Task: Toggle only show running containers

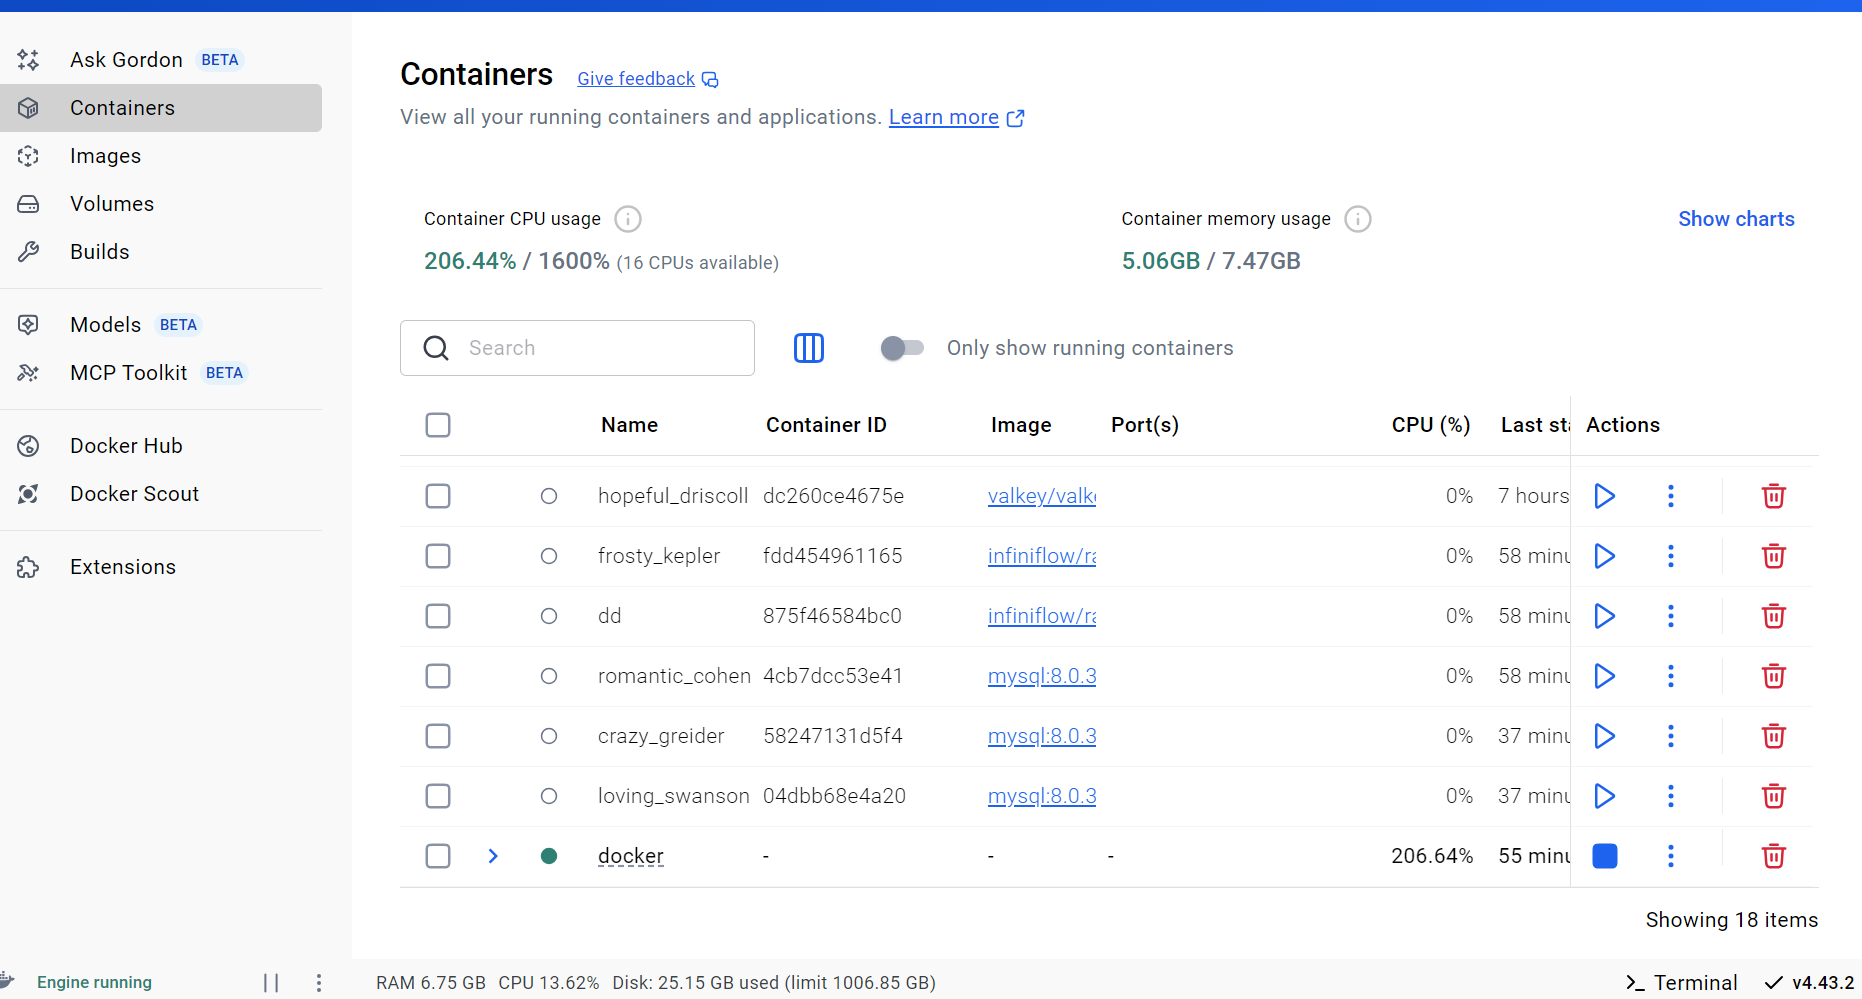Action: point(902,348)
